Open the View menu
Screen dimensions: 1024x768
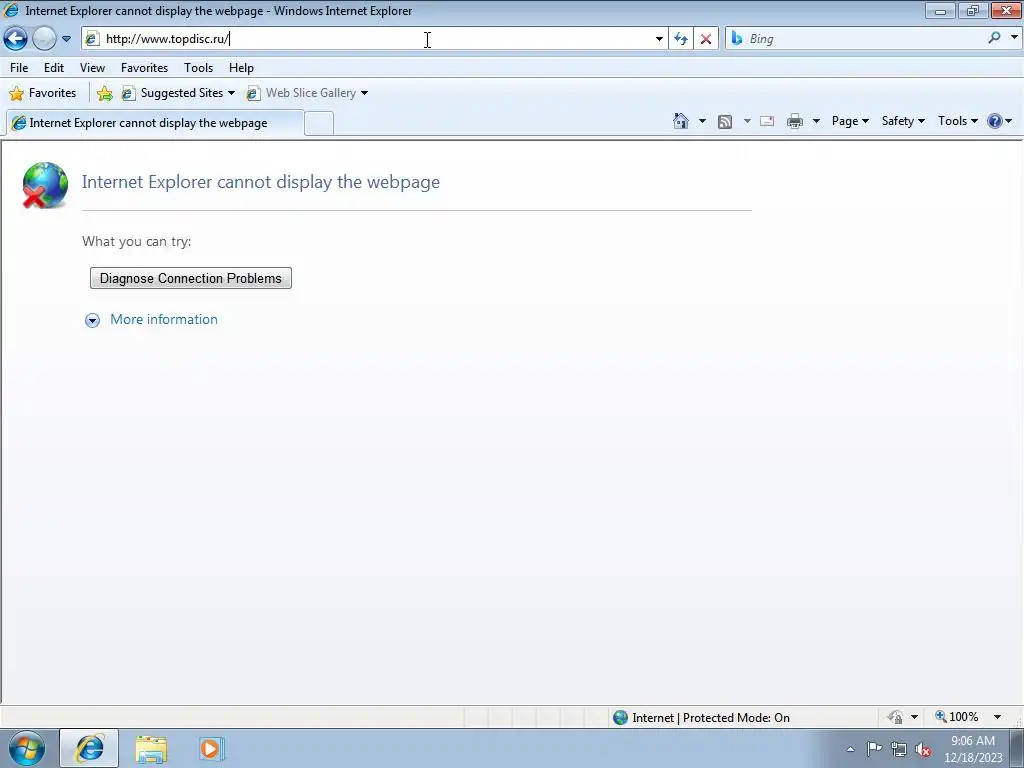click(x=92, y=68)
